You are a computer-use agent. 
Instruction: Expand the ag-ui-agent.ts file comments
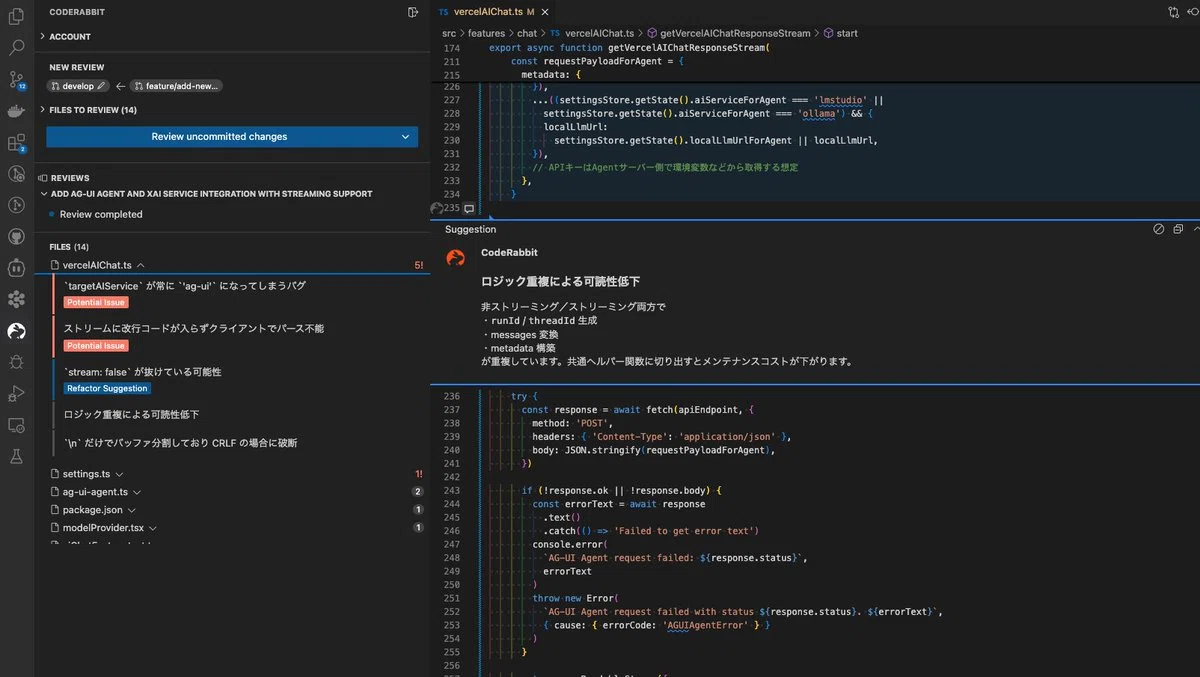(137, 492)
